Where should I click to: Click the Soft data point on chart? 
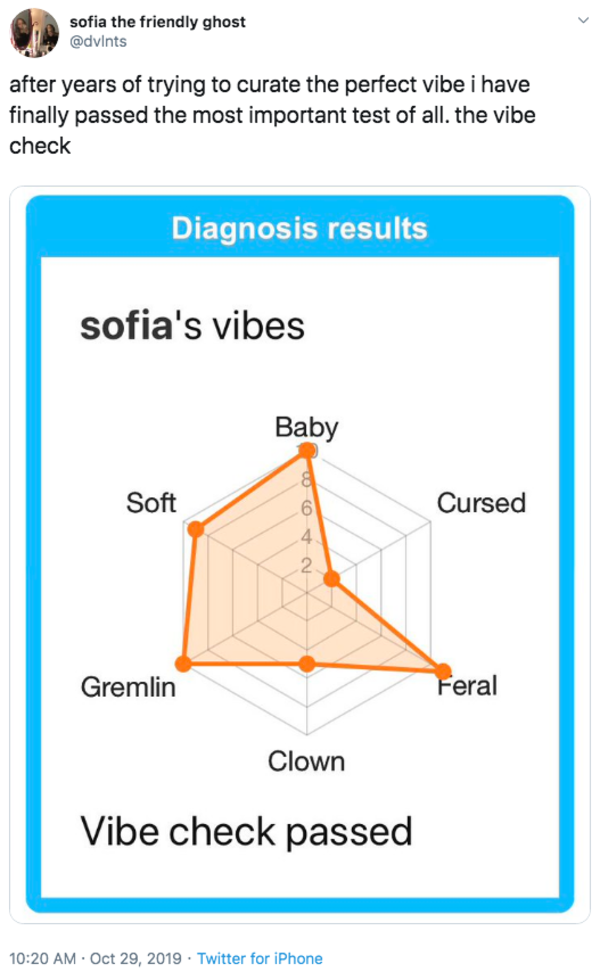196,529
